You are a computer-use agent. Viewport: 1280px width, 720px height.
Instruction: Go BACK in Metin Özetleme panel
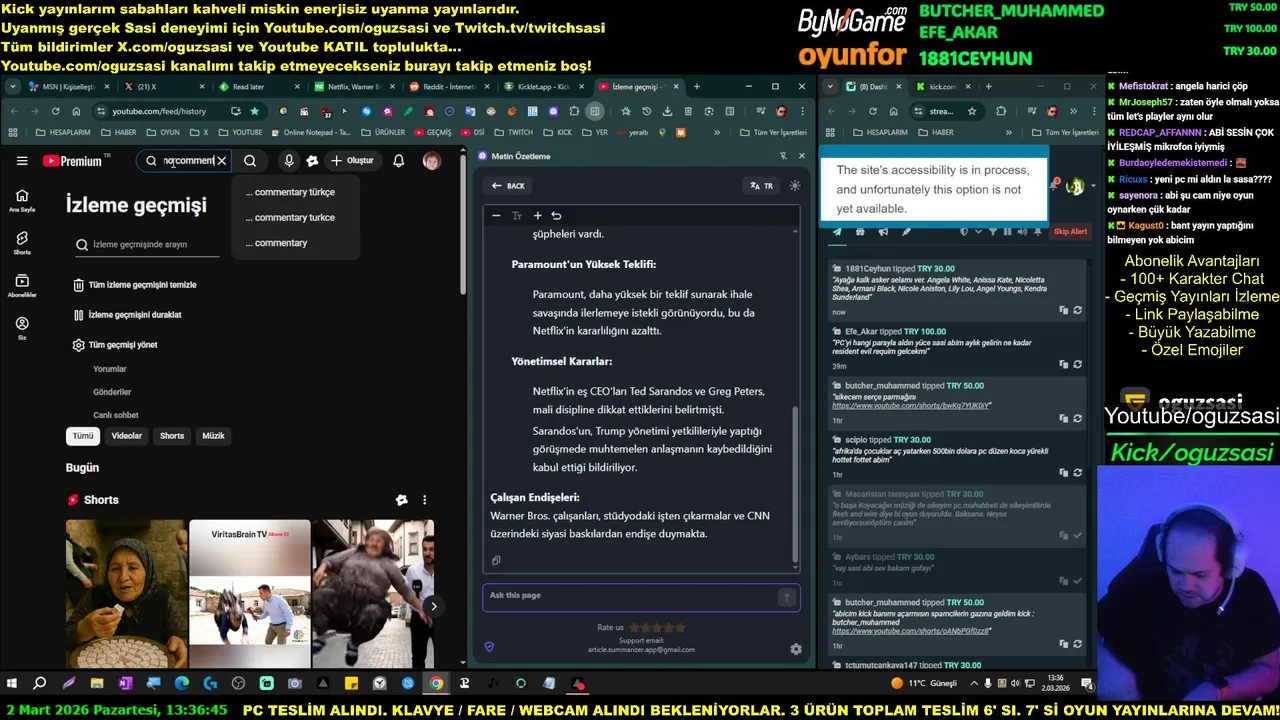[x=508, y=186]
